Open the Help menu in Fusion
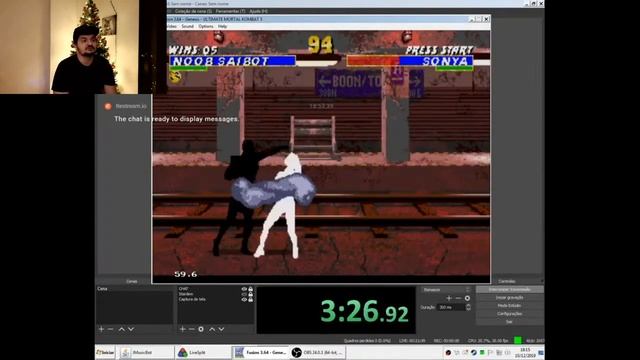Screen dimensions: 640x360 (222, 27)
